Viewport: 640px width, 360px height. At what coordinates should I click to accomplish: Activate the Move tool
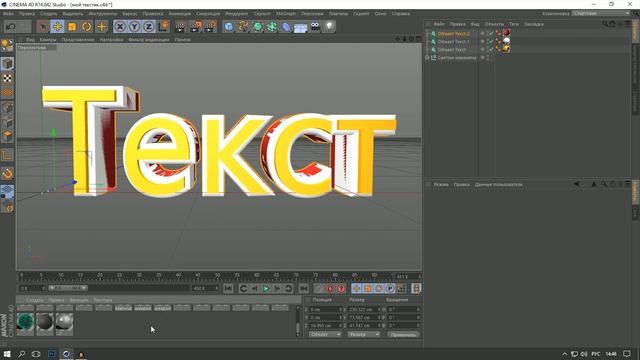[x=58, y=27]
